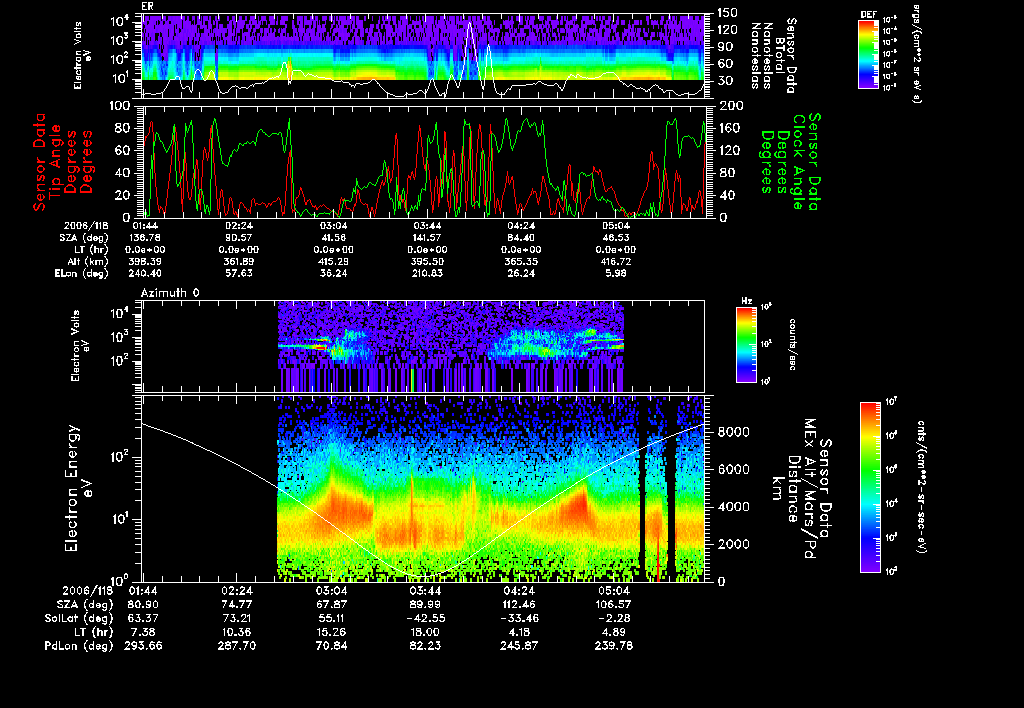Screen dimensions: 1024x708
Task: Select PdLon value 82.23
Action: coord(426,646)
